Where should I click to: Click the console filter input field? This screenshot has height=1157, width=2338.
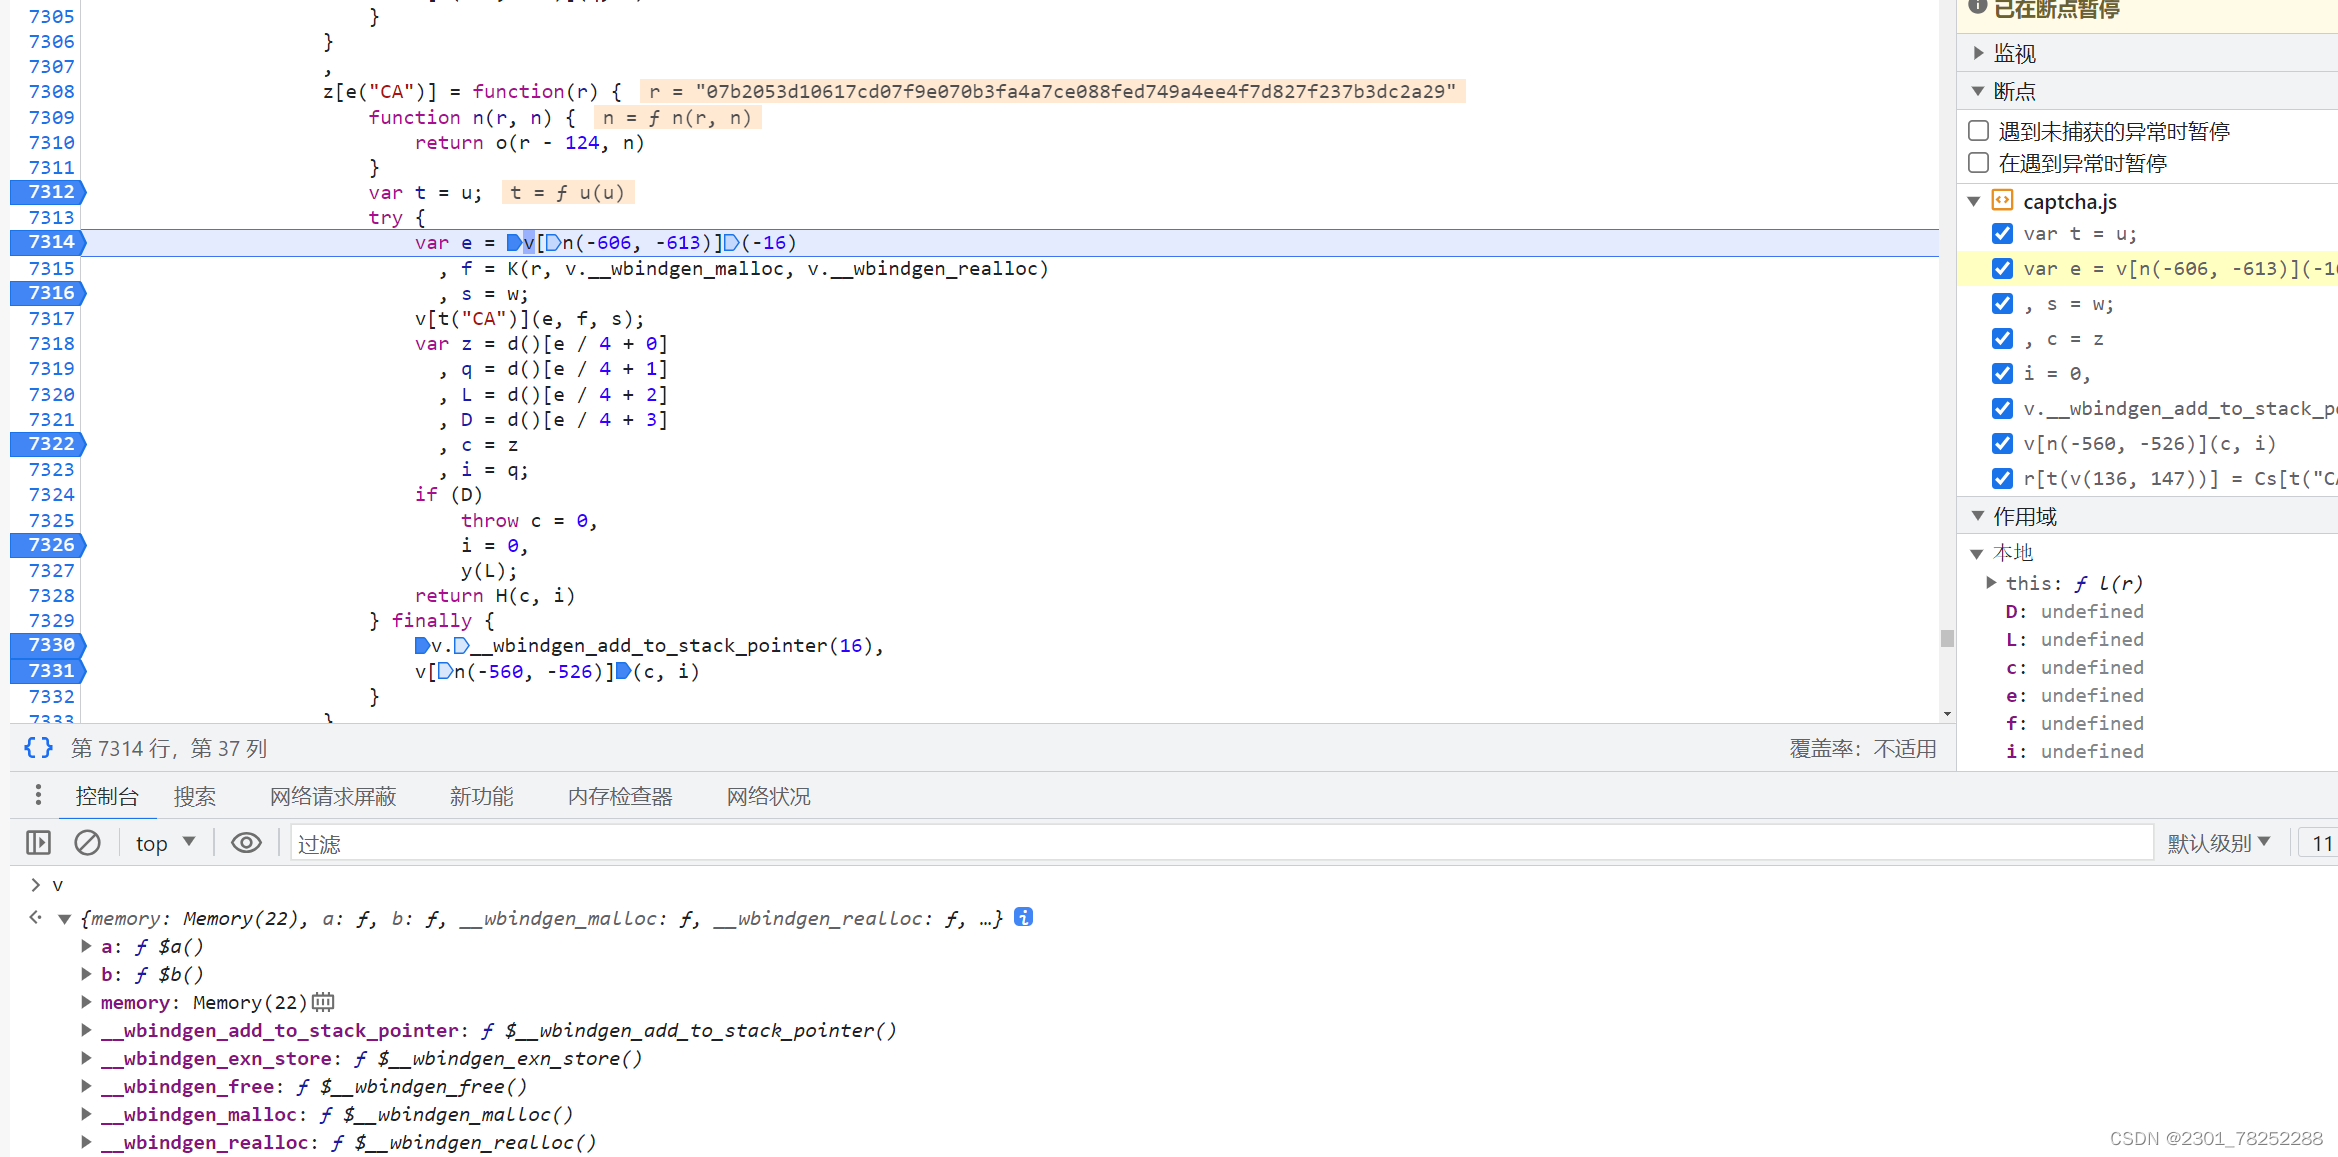[x=1220, y=843]
